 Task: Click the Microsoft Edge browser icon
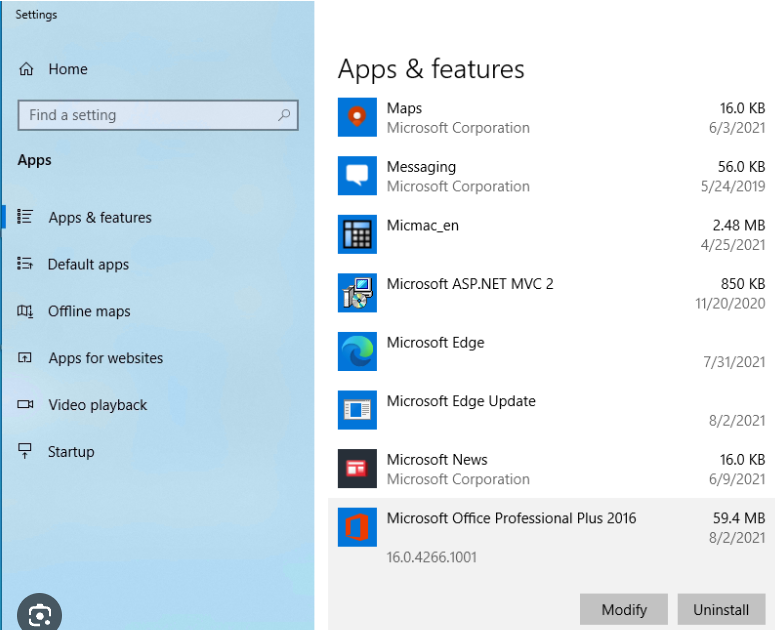(357, 351)
